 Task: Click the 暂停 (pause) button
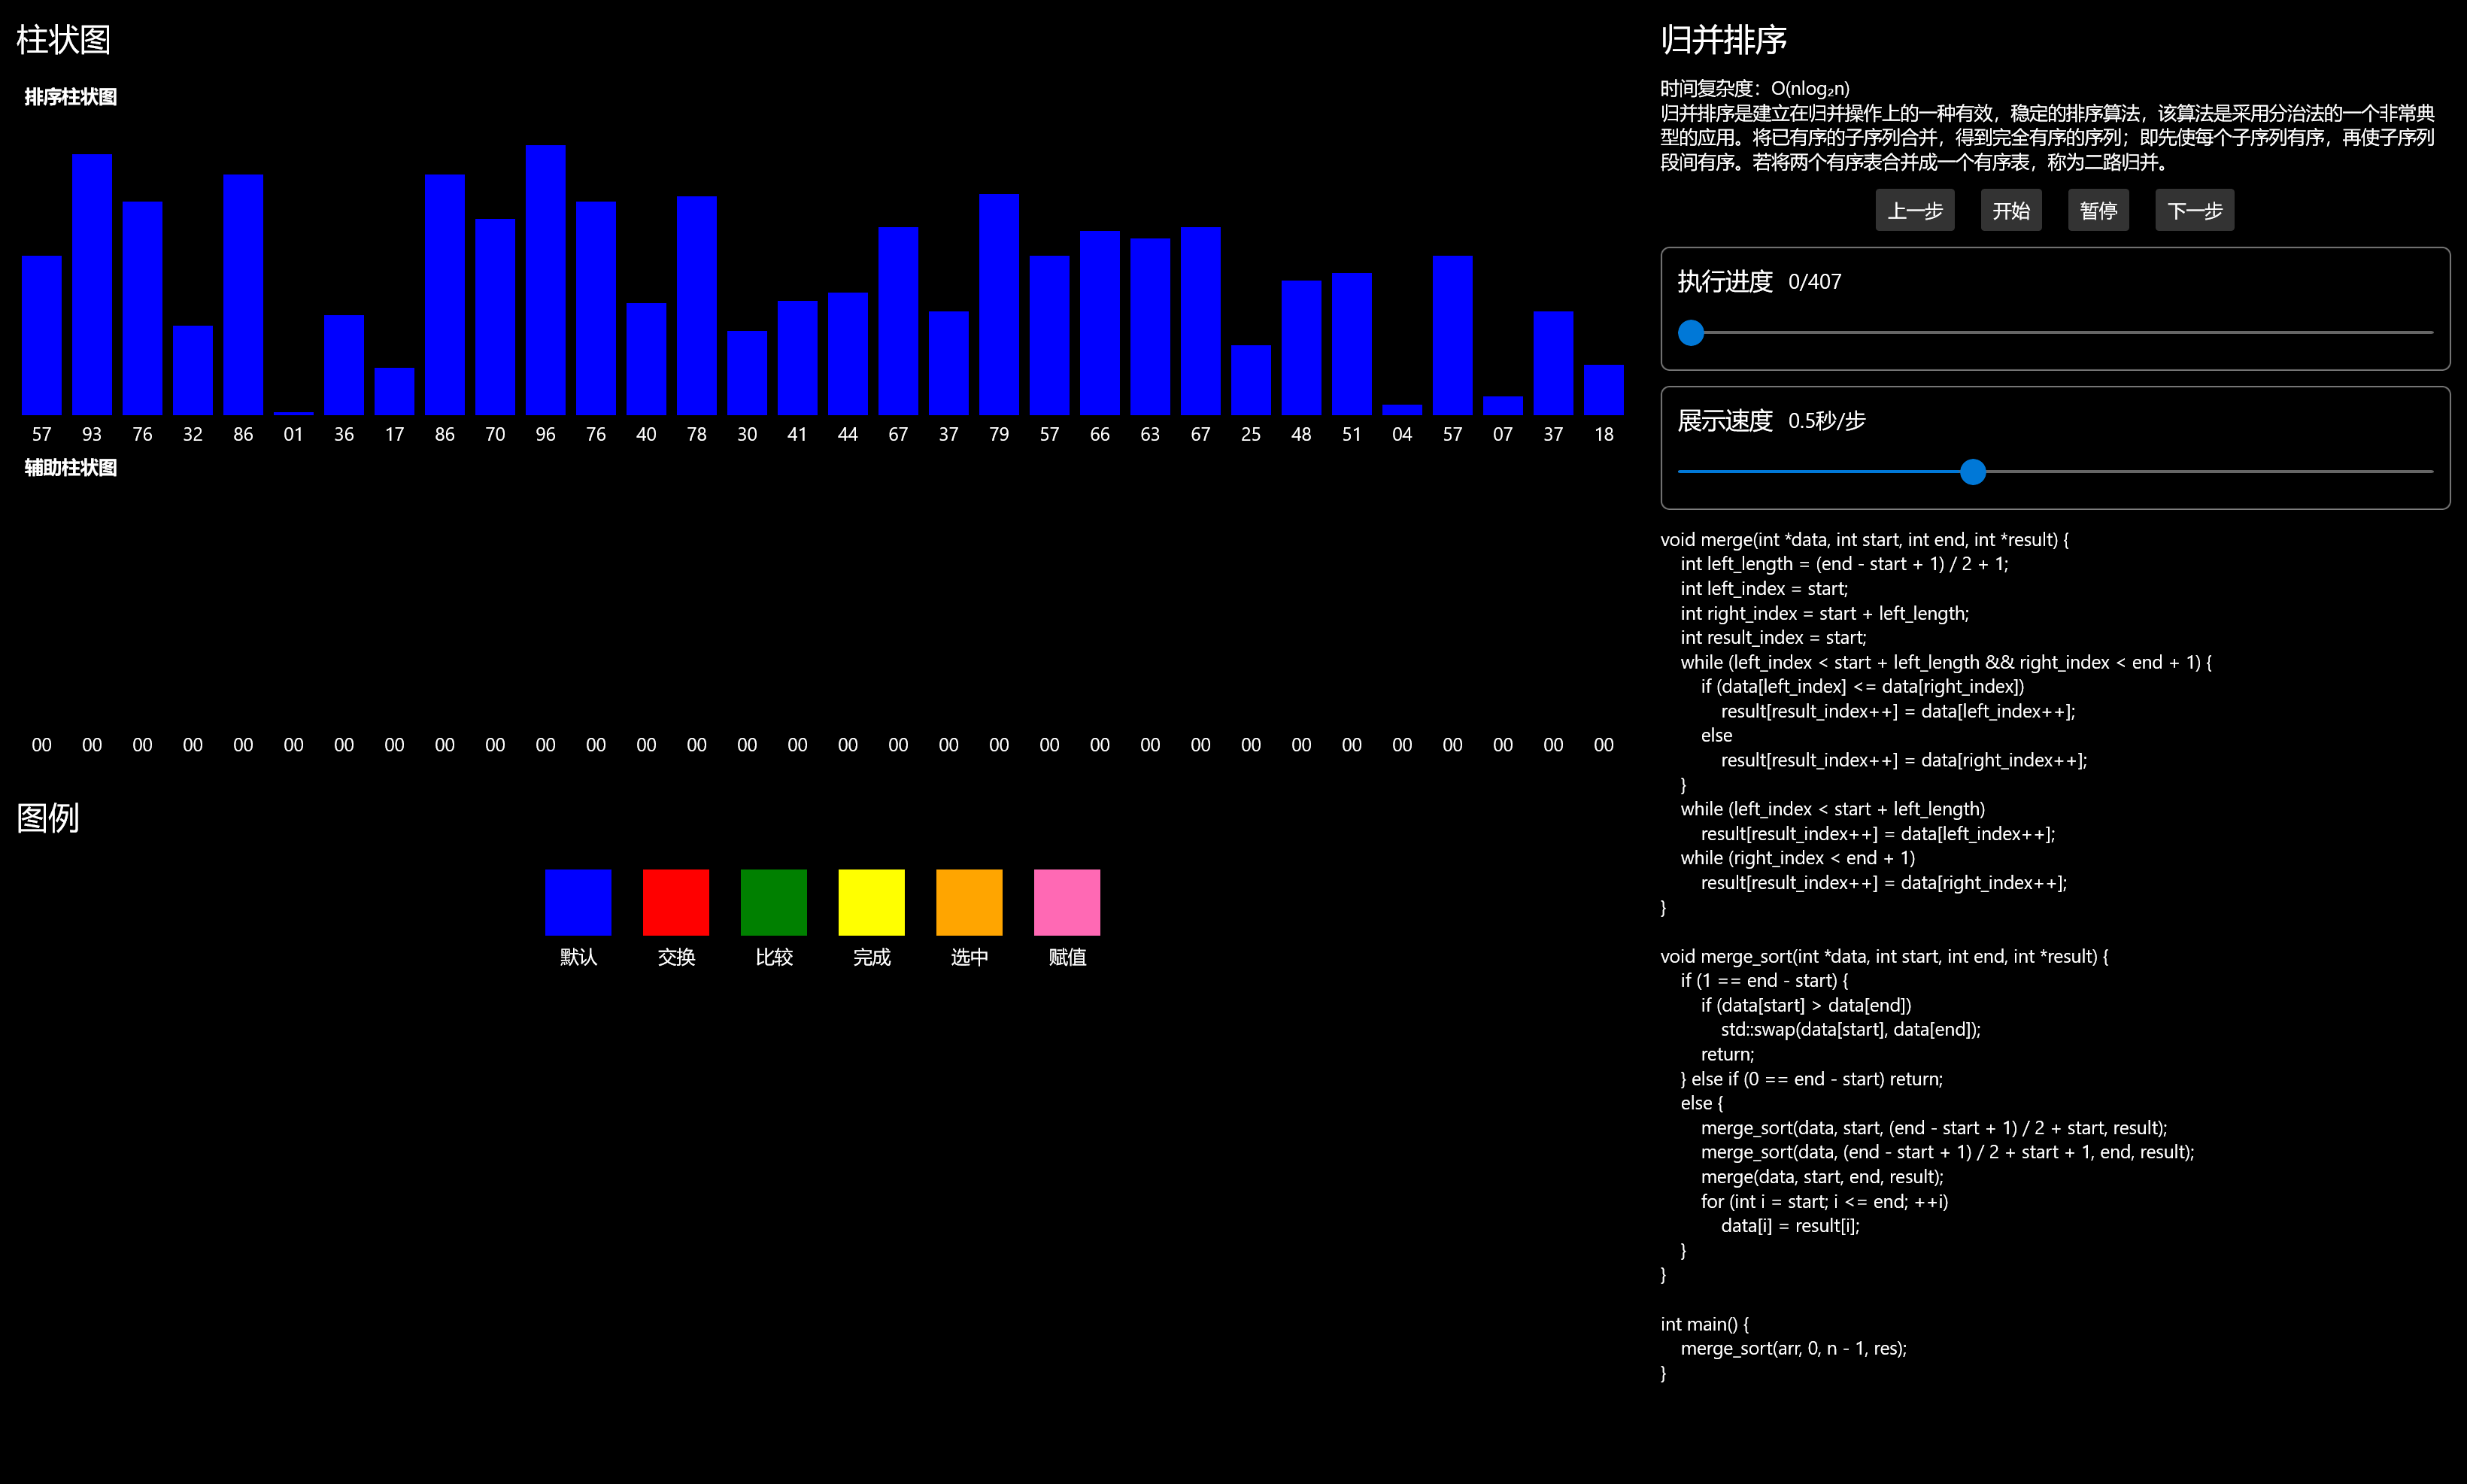(2098, 211)
